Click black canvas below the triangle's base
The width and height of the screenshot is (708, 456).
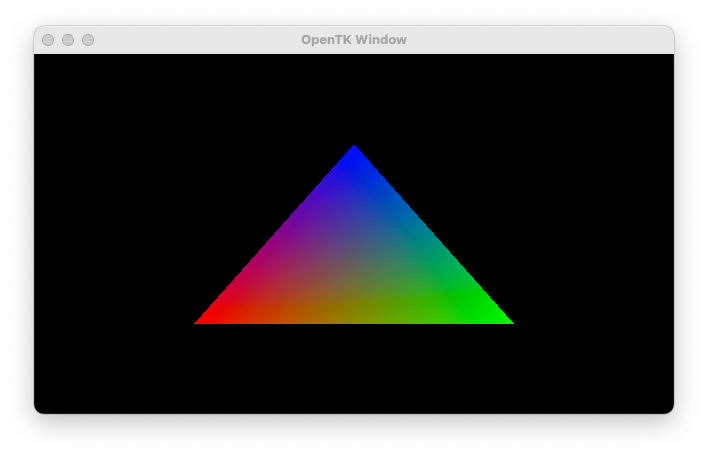[x=354, y=370]
